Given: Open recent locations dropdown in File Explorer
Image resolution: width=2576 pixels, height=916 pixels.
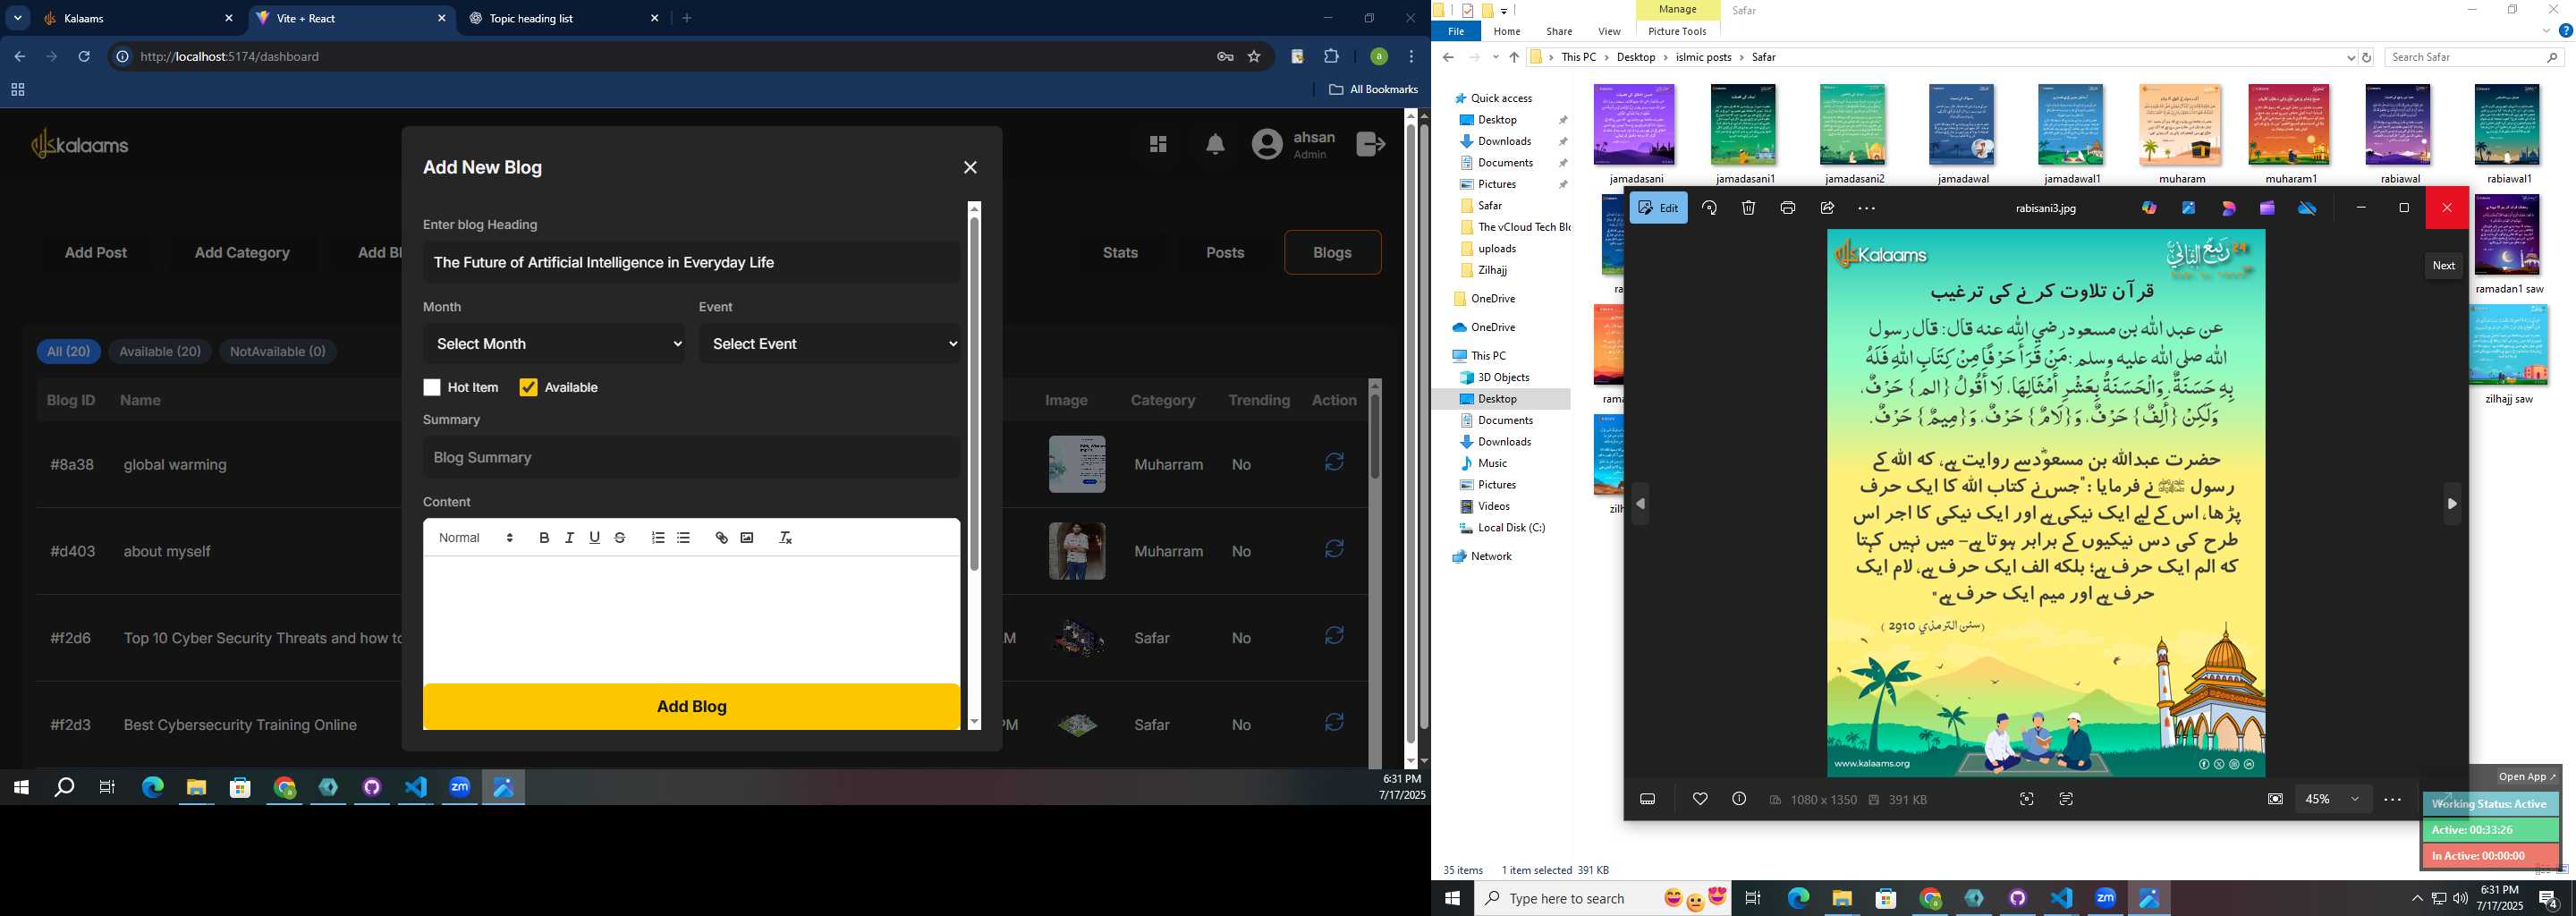Looking at the screenshot, I should 1495,58.
